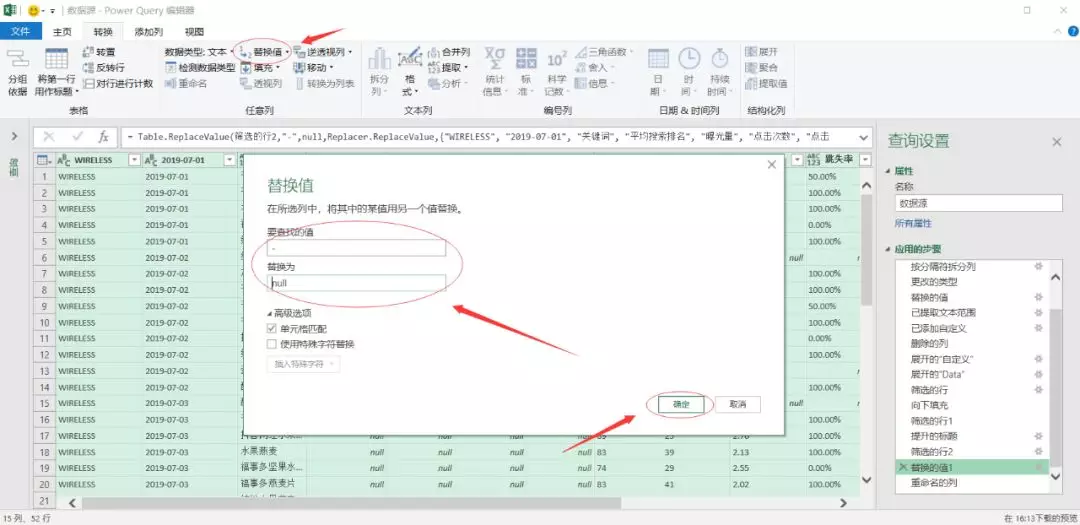Click the 福事多燕麦片 cell in row 20
The height and width of the screenshot is (525, 1080).
click(272, 484)
